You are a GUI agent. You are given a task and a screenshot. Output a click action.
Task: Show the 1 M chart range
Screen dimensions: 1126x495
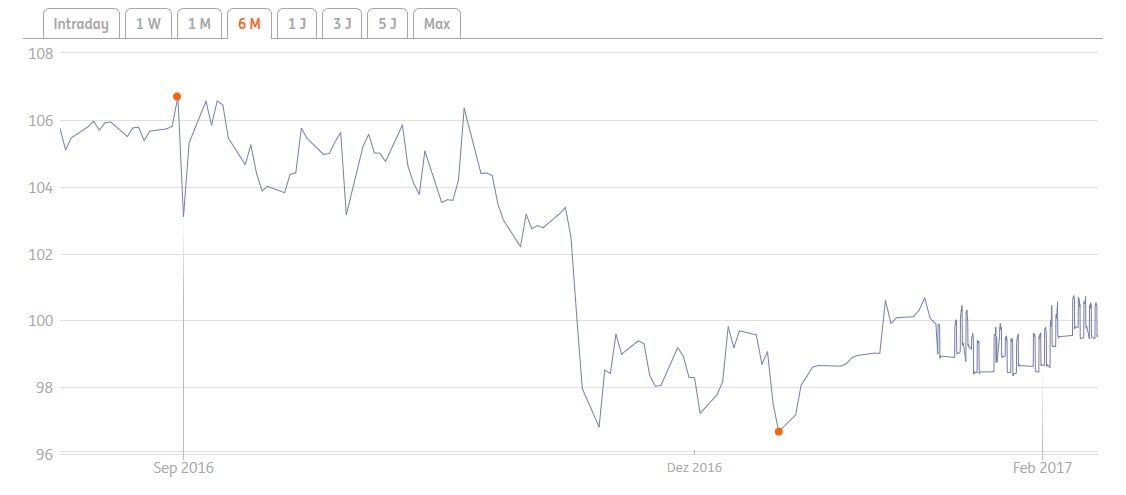(x=199, y=24)
